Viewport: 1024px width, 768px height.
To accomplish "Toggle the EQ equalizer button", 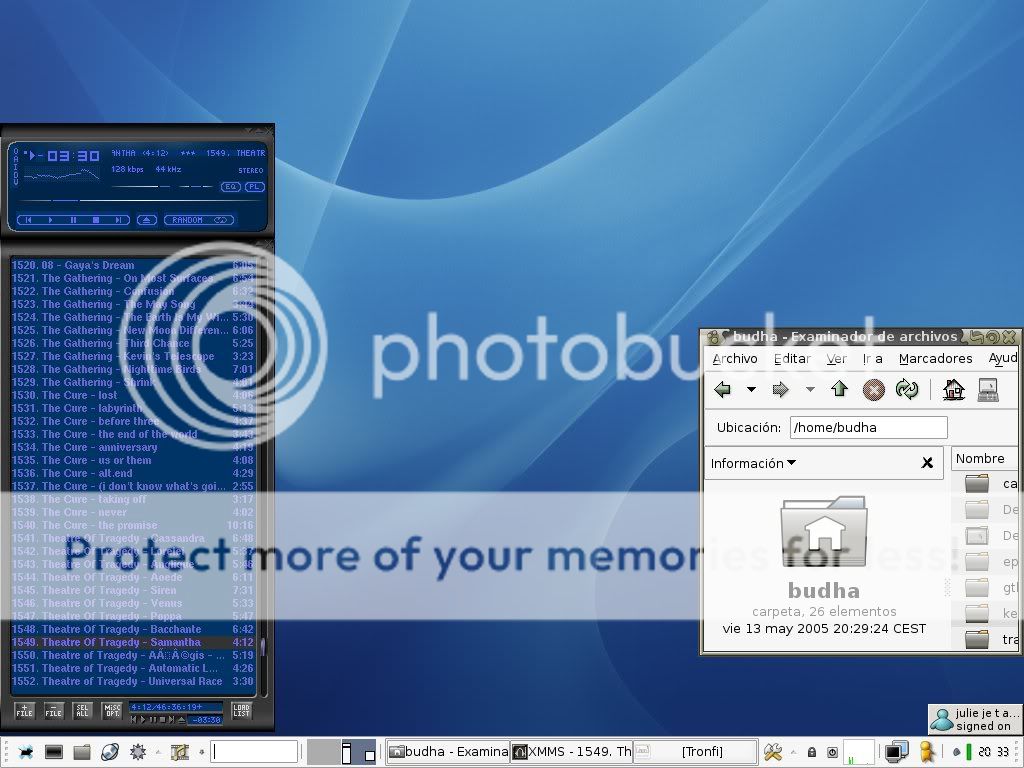I will point(231,187).
